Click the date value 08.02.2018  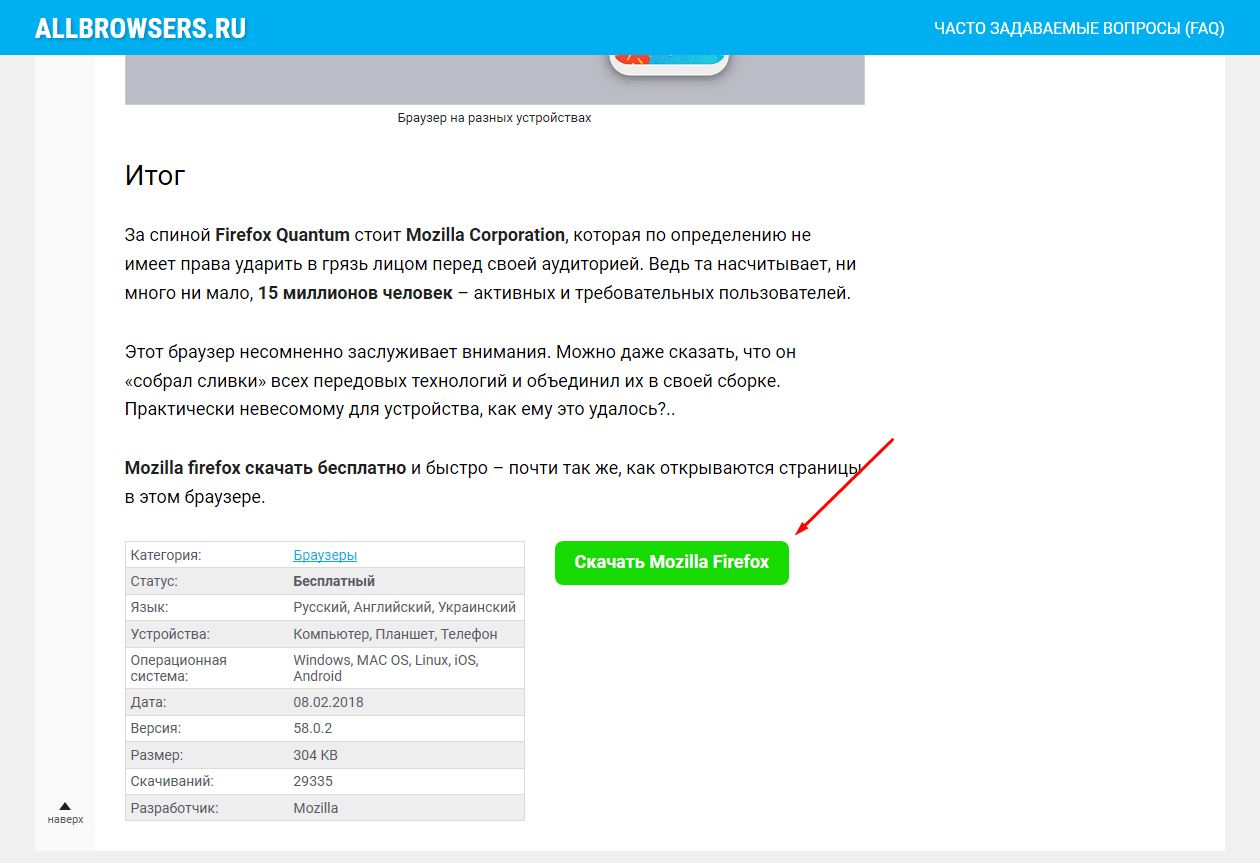pos(328,702)
